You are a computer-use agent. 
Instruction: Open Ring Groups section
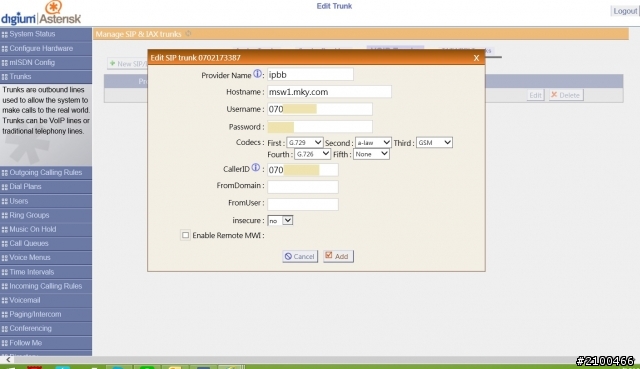(46, 215)
